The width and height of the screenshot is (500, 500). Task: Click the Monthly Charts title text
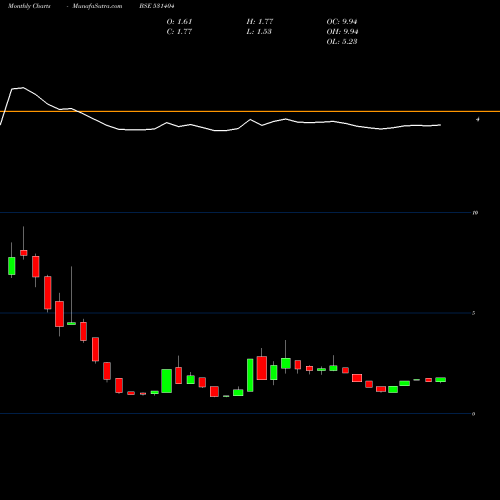(x=29, y=6)
